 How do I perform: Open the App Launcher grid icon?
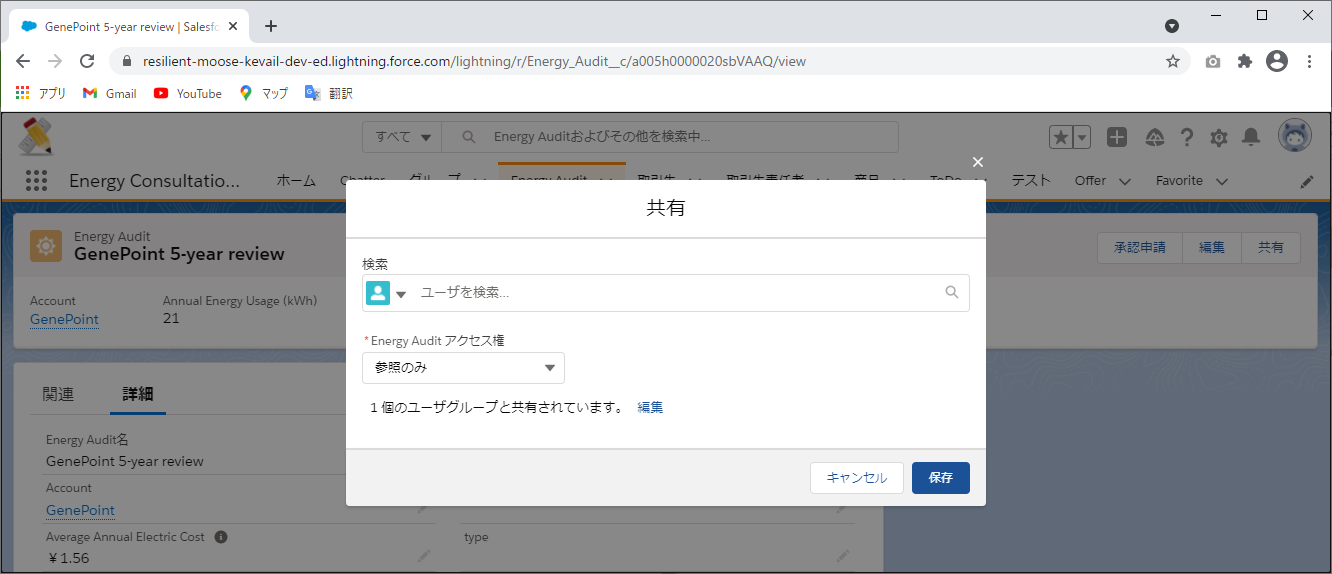tap(36, 181)
